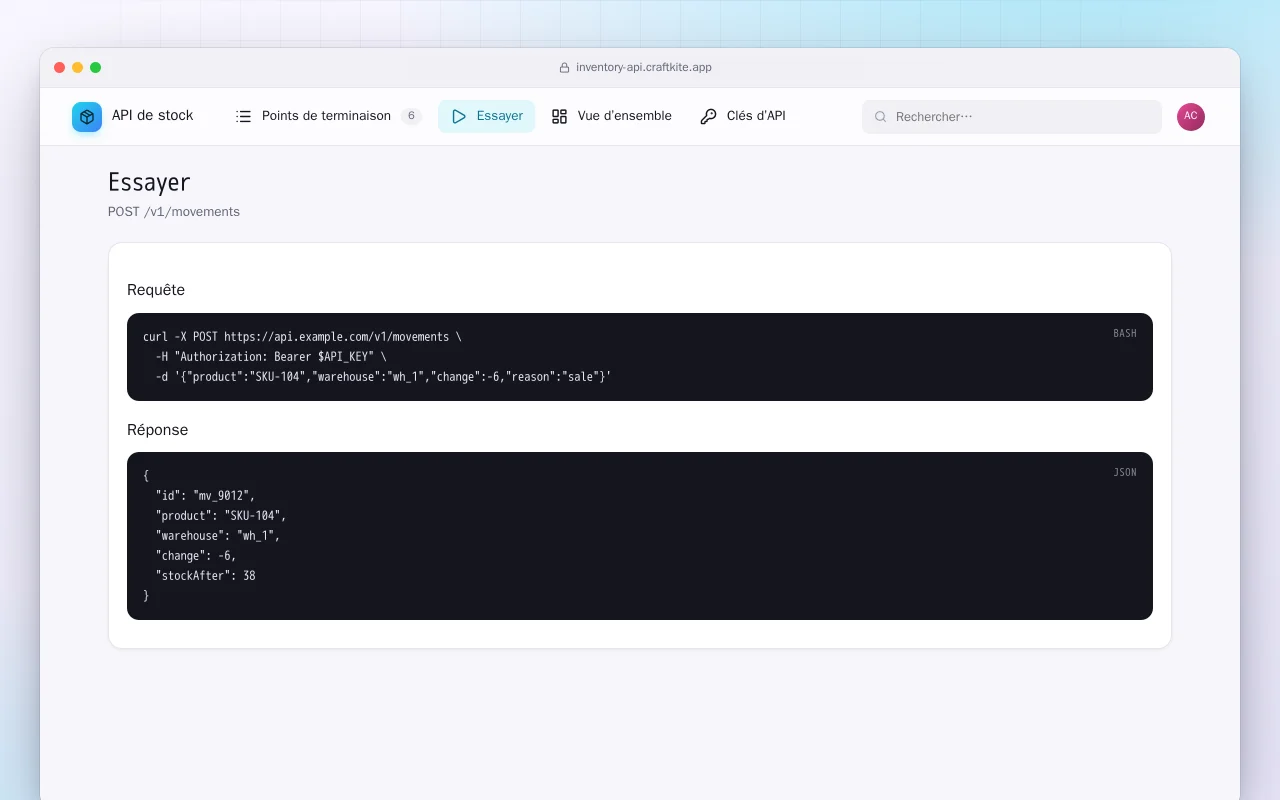Click the Rechercher search field

point(1012,117)
